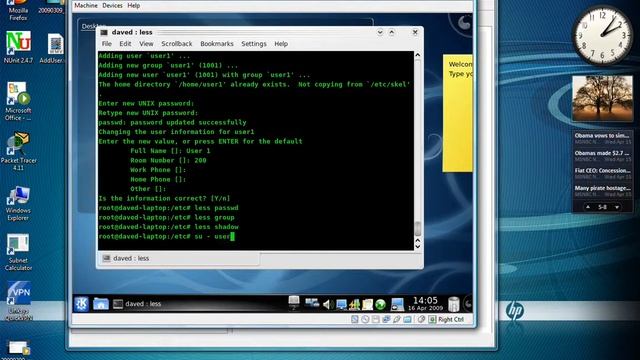Click the Konsole window up chevron button
640x360 pixels.
tap(391, 32)
